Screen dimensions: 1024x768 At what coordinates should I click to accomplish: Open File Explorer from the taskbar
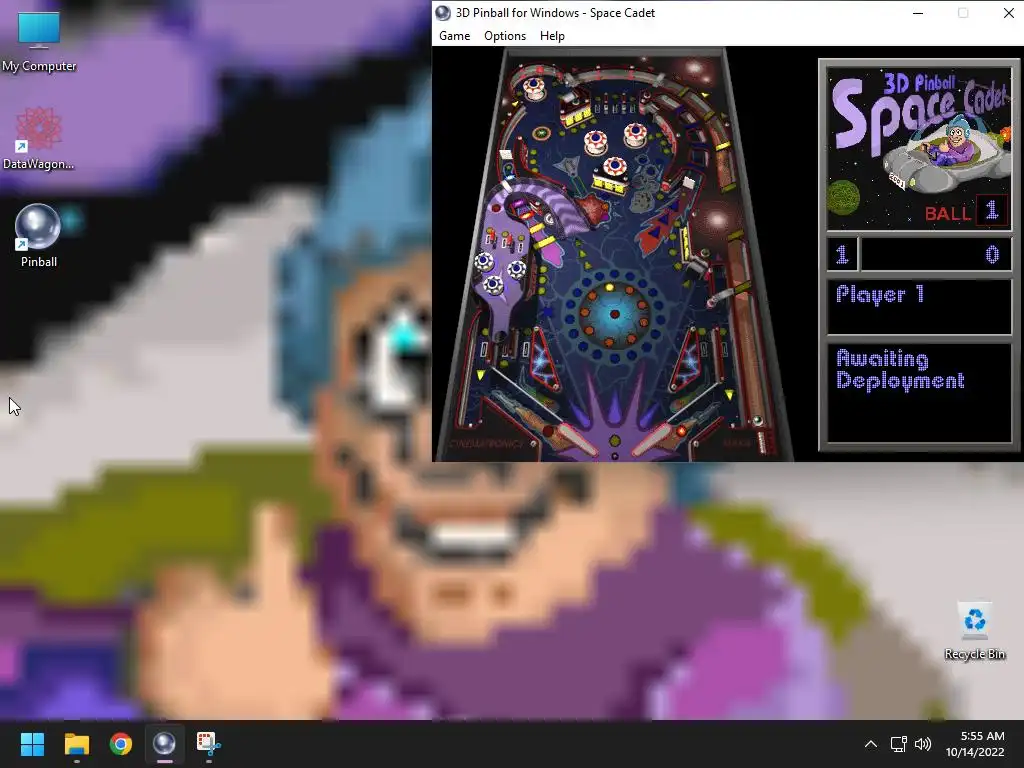[76, 744]
